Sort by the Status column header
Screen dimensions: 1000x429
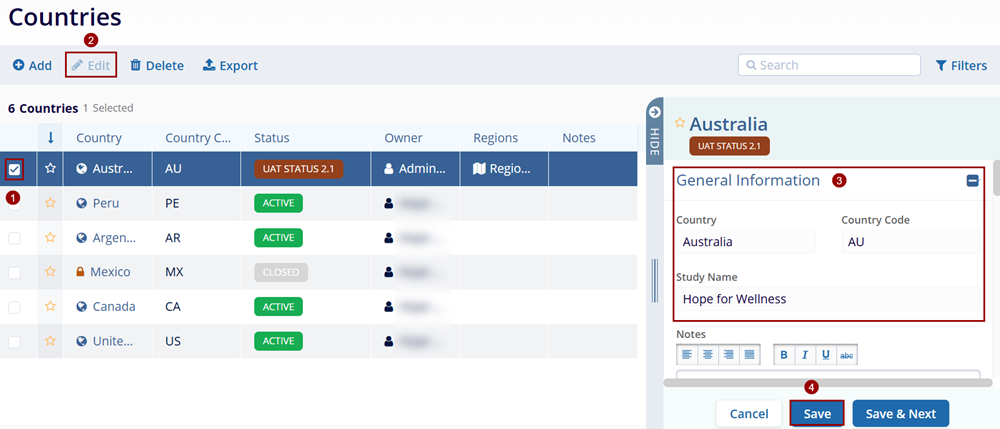271,138
